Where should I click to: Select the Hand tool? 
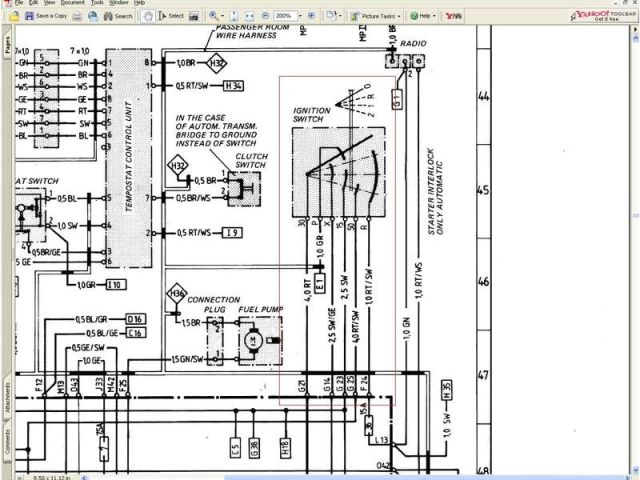click(148, 16)
